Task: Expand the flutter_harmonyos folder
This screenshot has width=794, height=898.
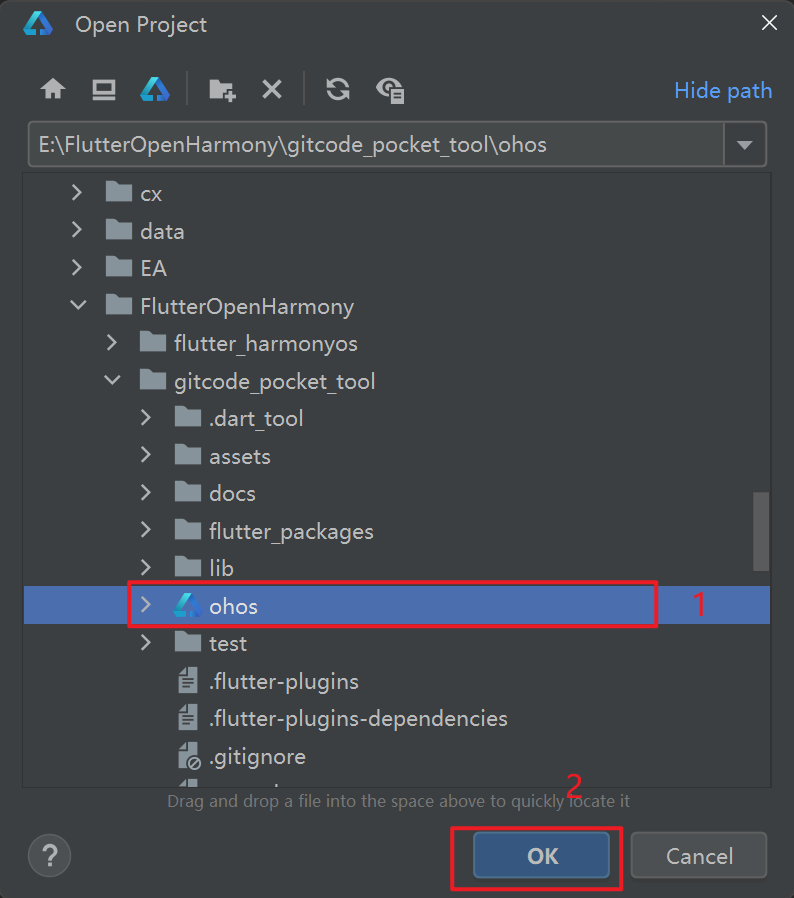Action: (x=112, y=342)
